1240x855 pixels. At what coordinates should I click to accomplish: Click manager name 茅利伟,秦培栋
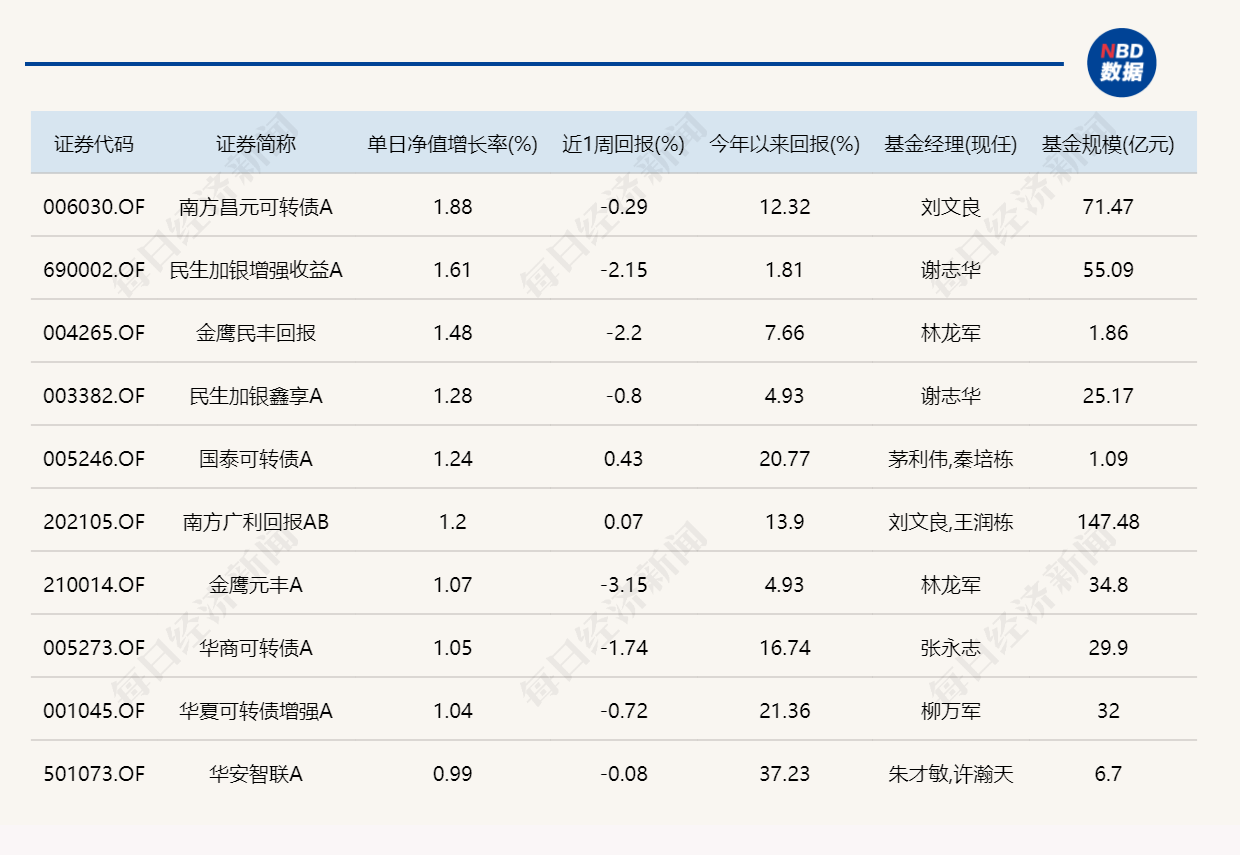tap(951, 459)
